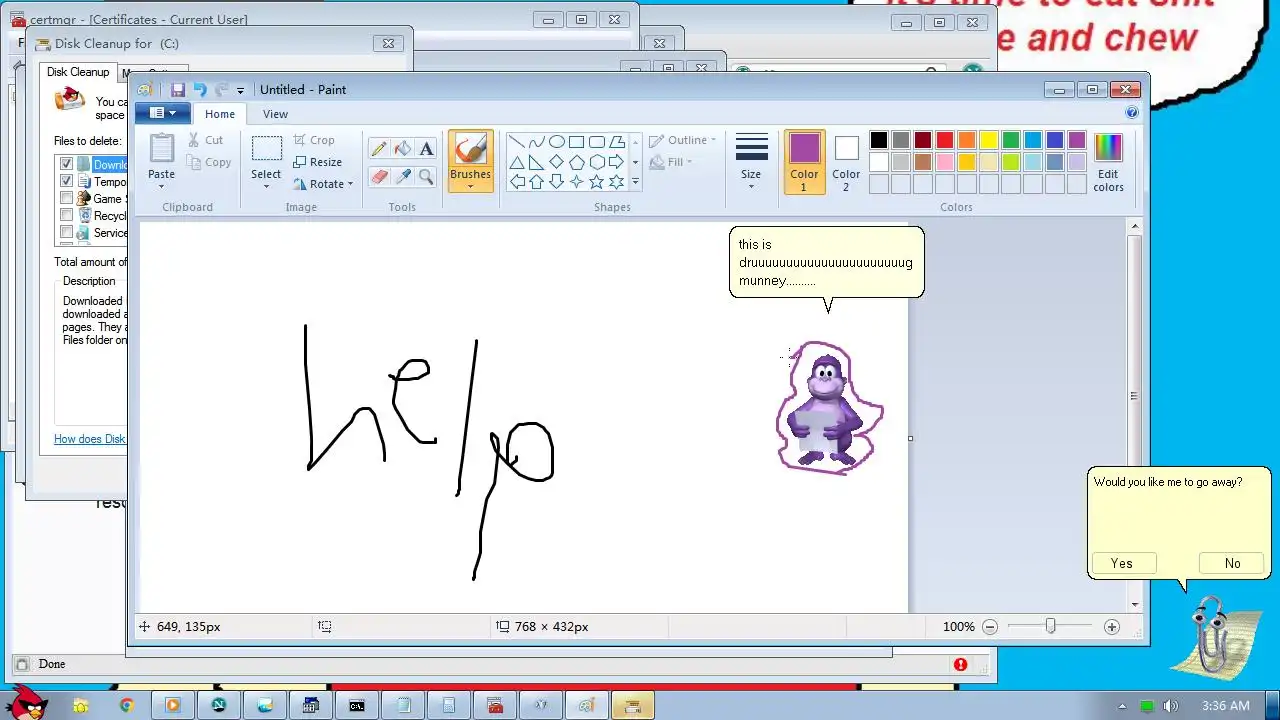The width and height of the screenshot is (1280, 720).
Task: Click the Resize command in Image group
Action: coord(317,162)
